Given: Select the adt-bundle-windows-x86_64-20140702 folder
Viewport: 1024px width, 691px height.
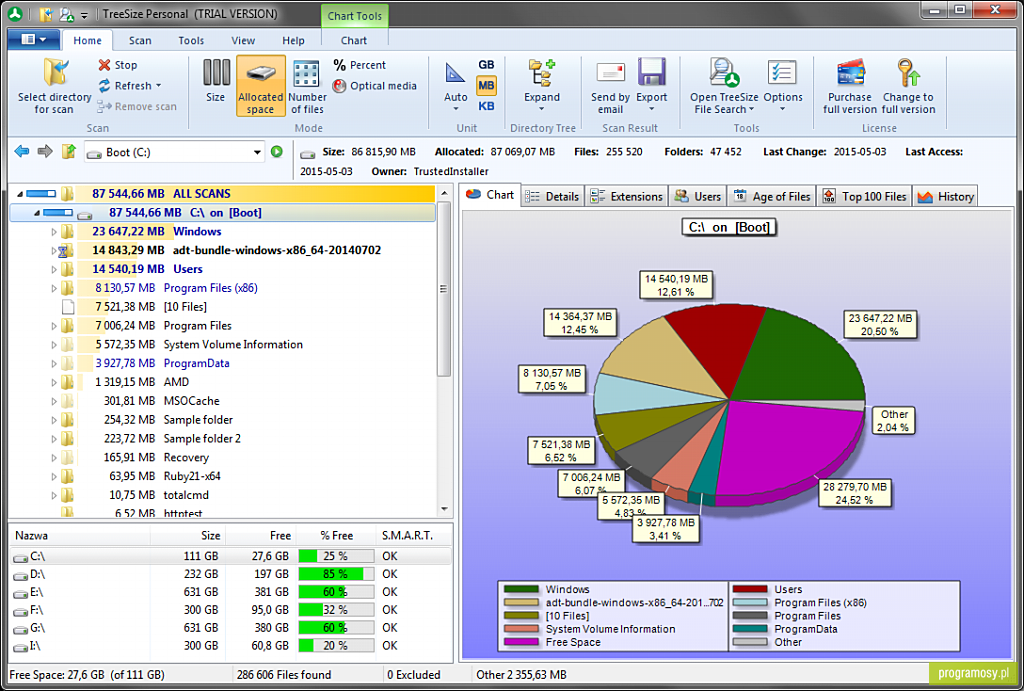Looking at the screenshot, I should 277,250.
